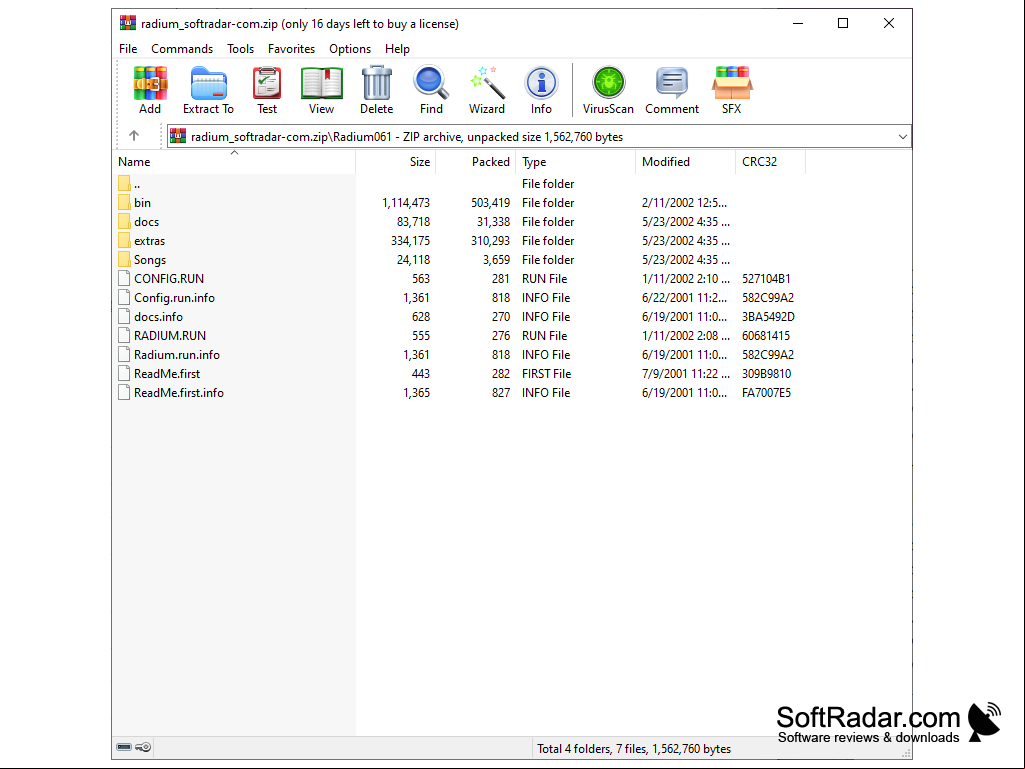Launch the Wizard wand tool

[x=486, y=90]
